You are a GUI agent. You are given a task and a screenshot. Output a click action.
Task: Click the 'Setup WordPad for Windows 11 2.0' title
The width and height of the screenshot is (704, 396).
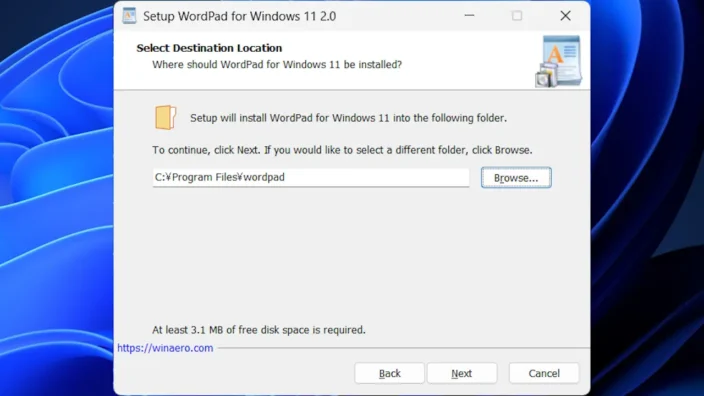click(x=239, y=16)
